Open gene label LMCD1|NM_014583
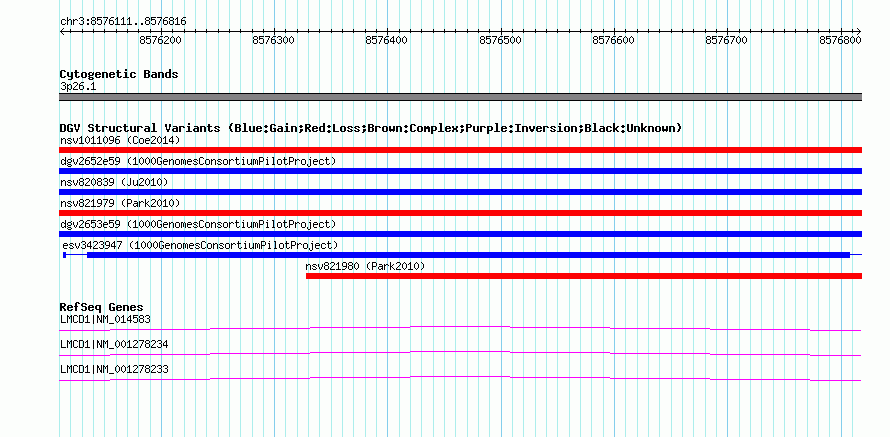The width and height of the screenshot is (890, 437). click(x=105, y=320)
